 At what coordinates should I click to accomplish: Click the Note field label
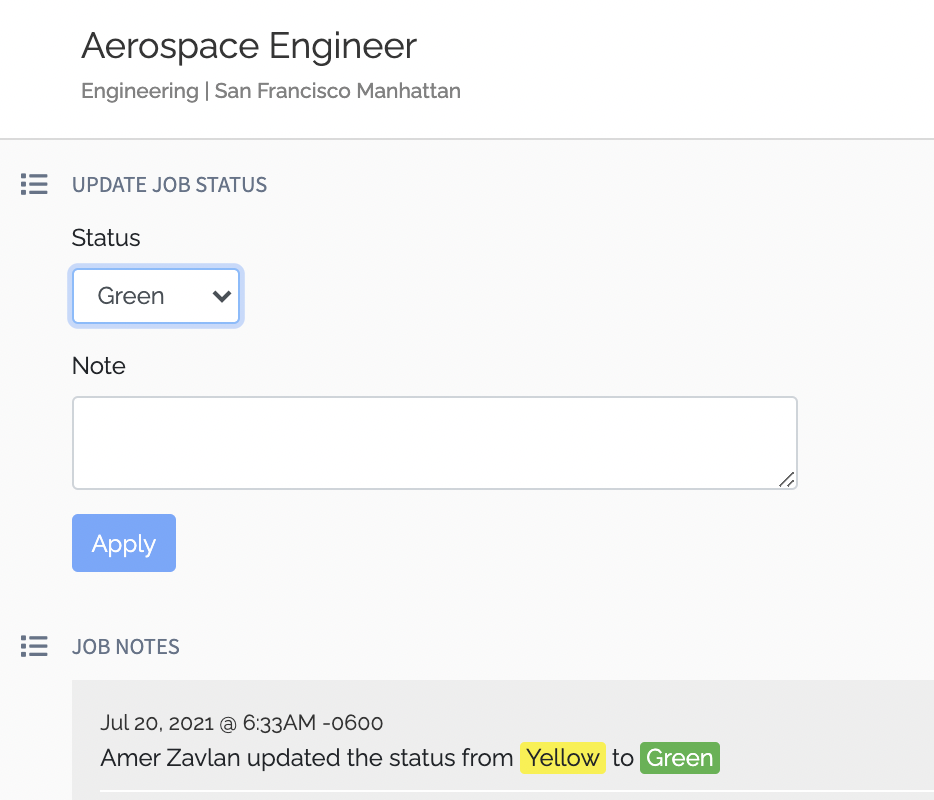99,366
